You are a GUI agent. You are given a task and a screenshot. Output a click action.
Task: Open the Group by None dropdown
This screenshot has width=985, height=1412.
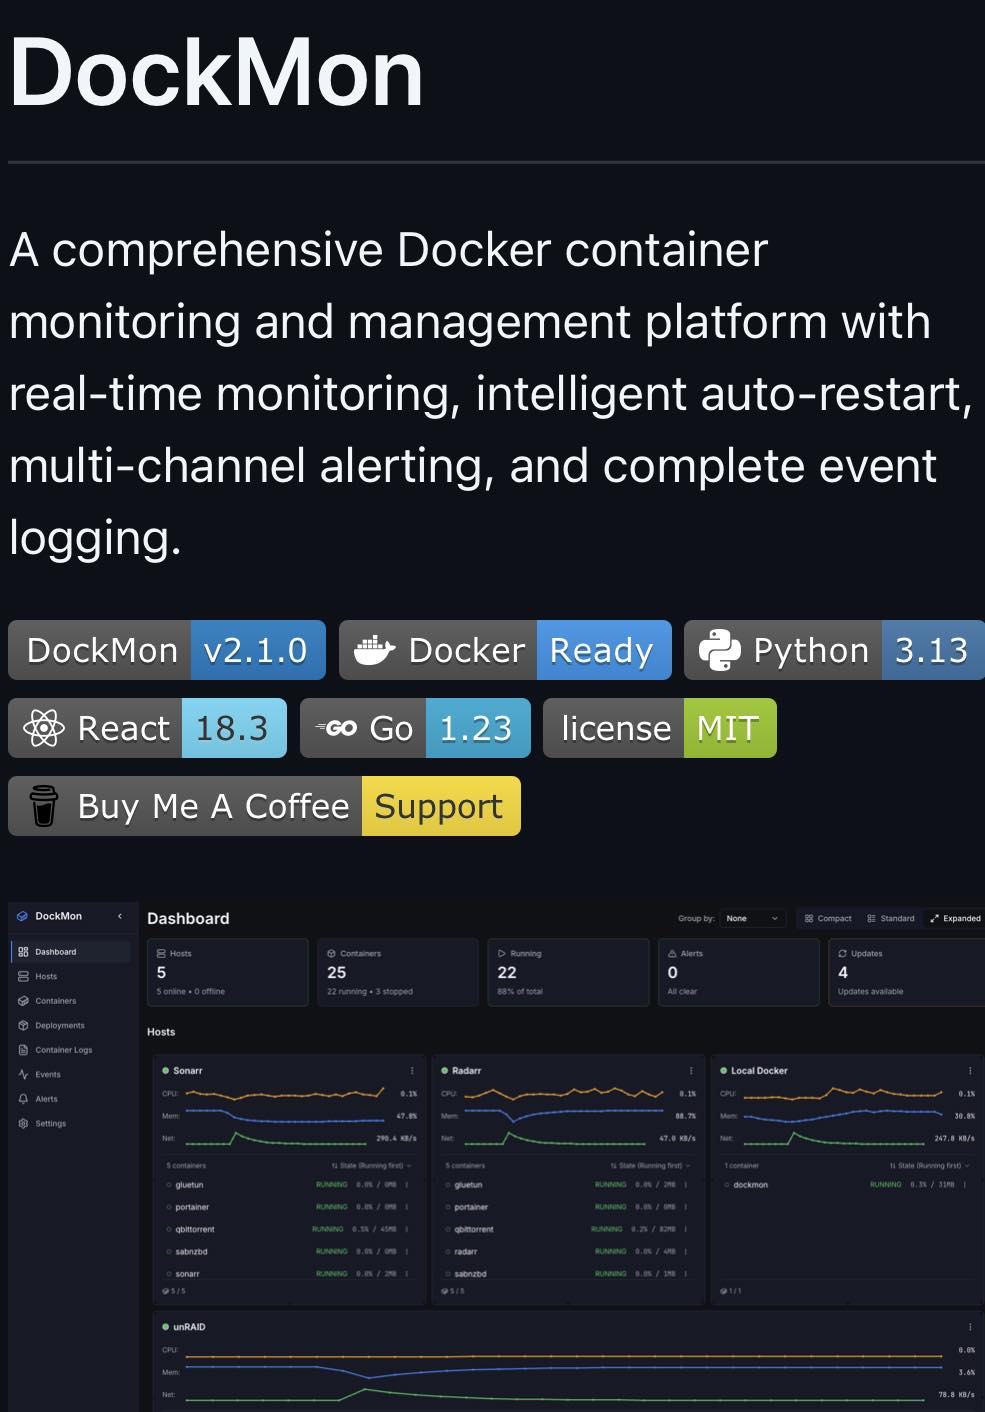(x=753, y=918)
